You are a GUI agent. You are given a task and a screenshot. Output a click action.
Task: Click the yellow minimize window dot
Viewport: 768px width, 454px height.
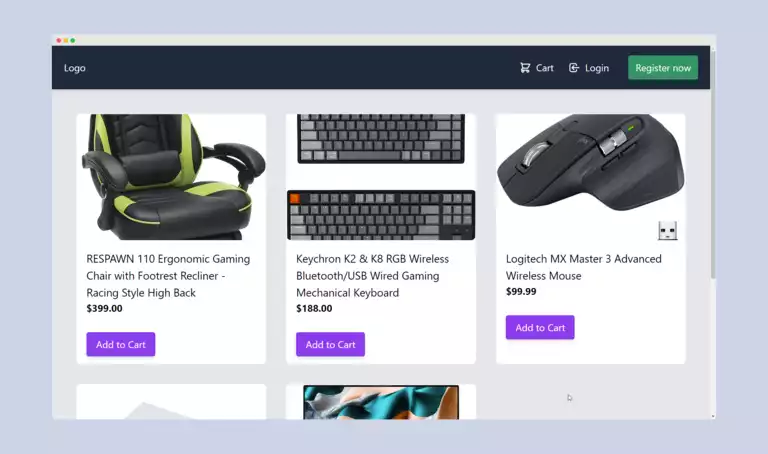(66, 40)
